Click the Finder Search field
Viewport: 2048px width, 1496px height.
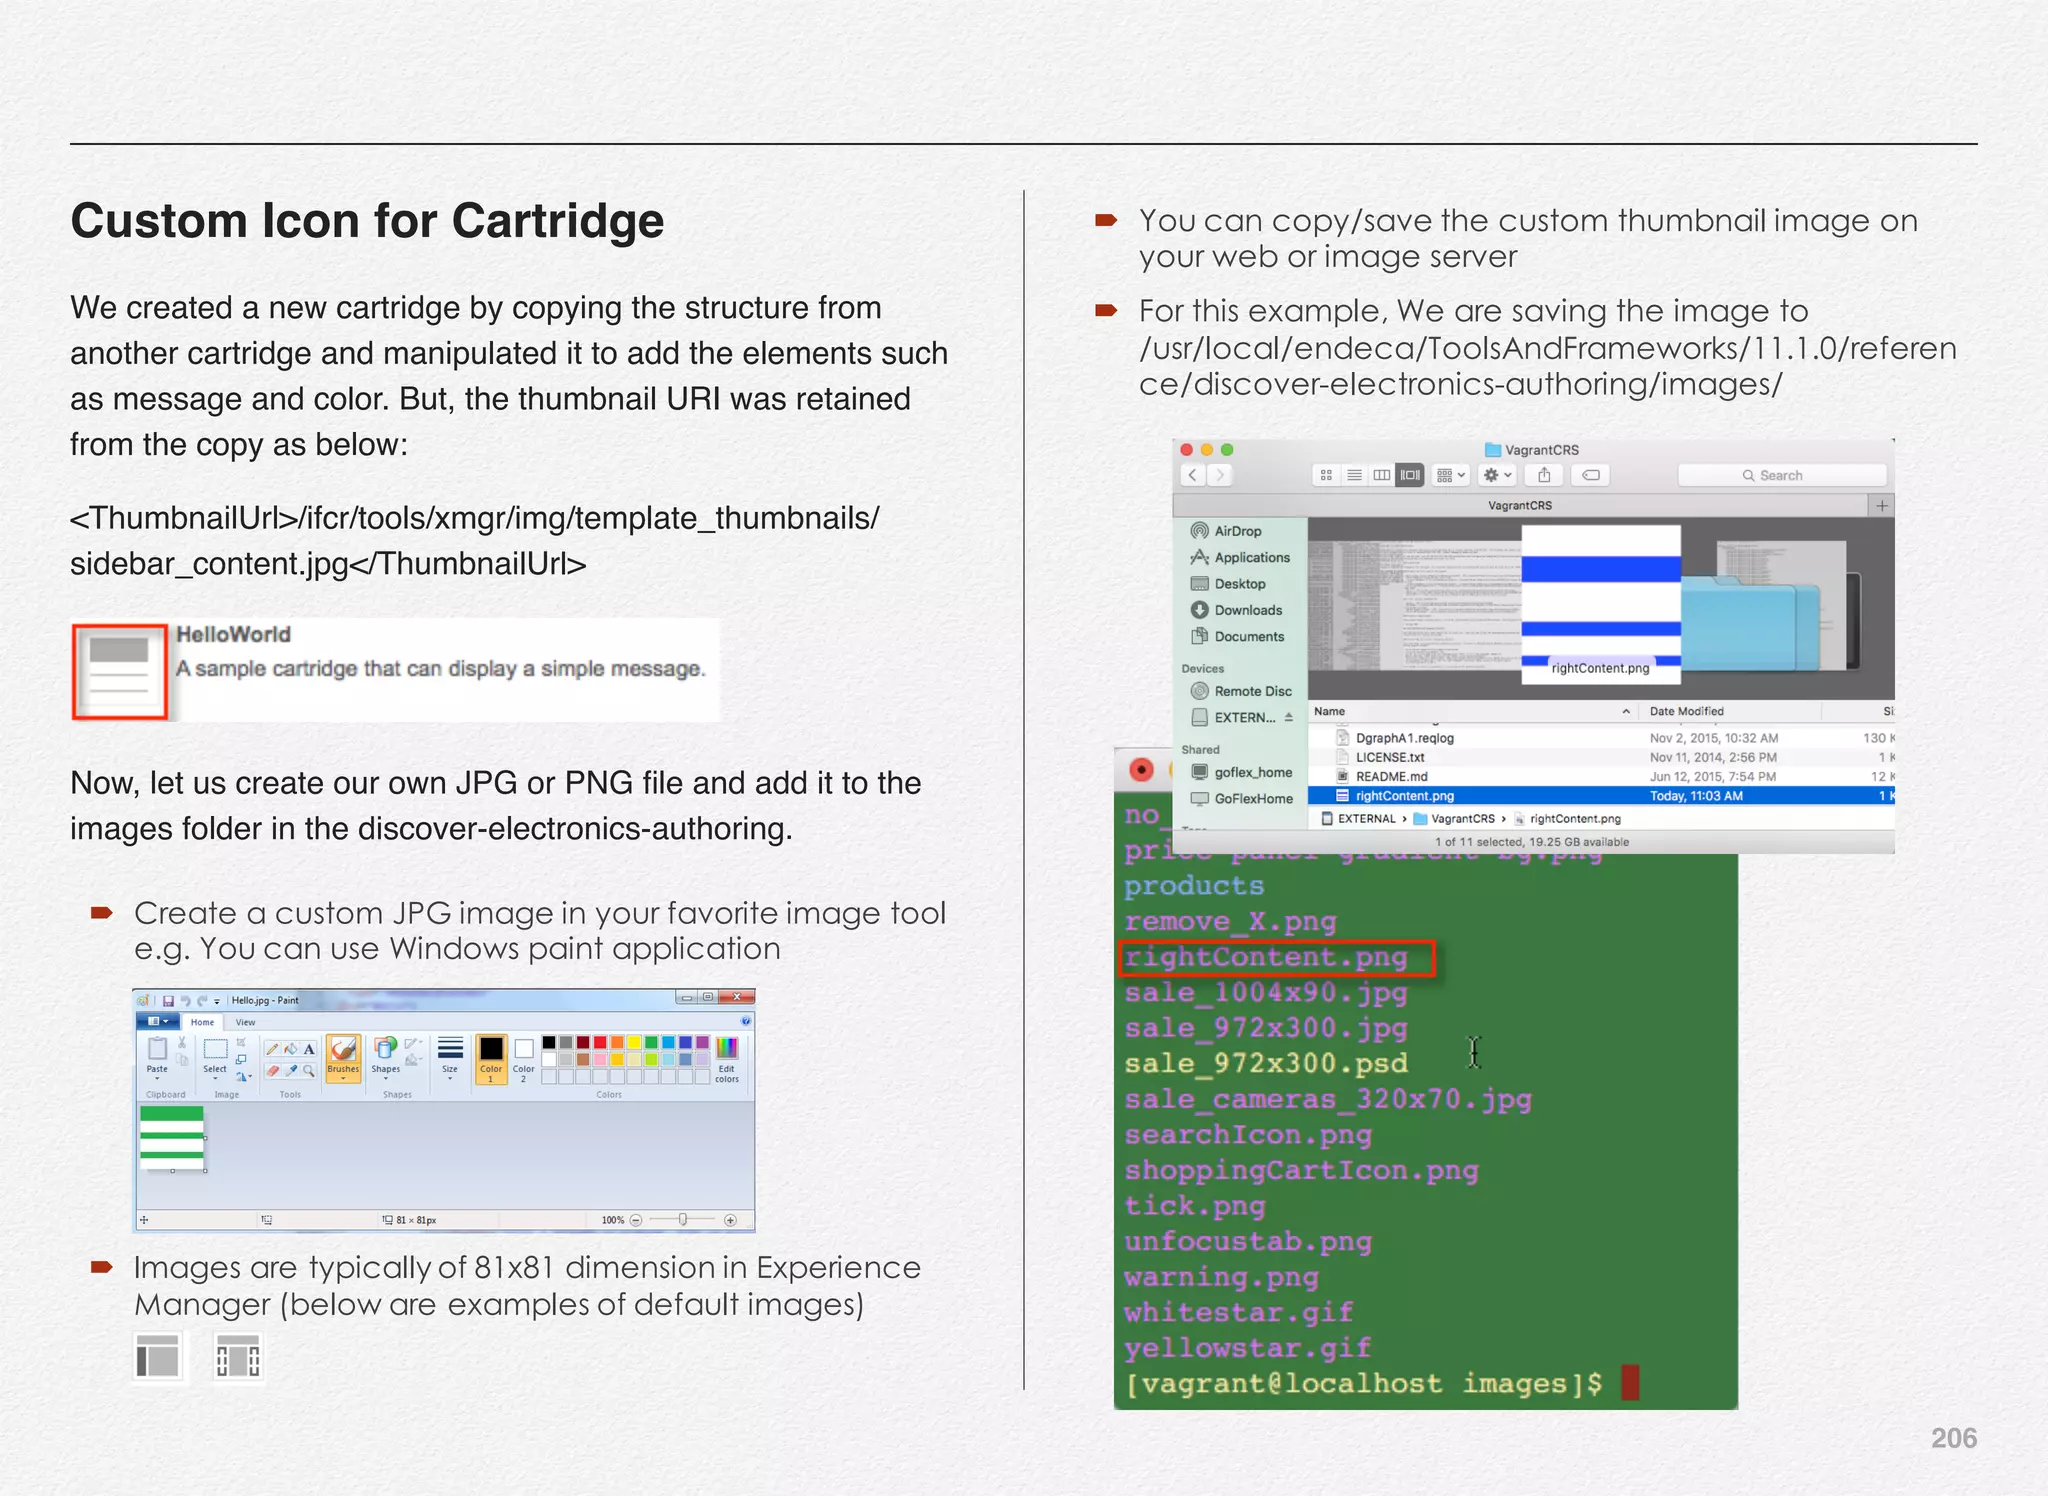(1781, 475)
